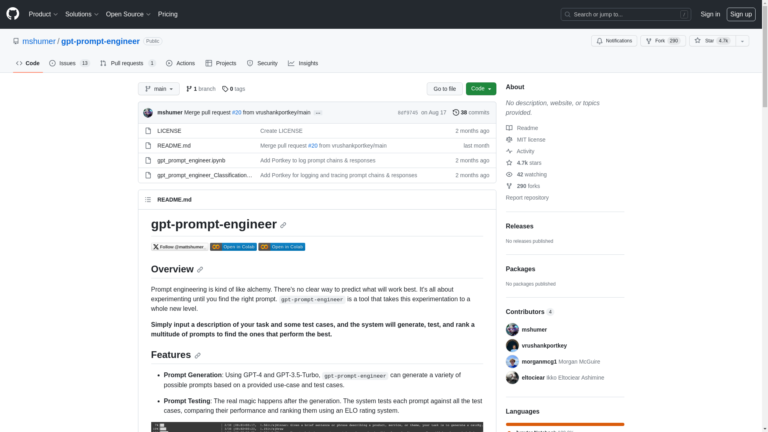The width and height of the screenshot is (768, 432).
Task: Open the README.md file
Action: [x=174, y=145]
